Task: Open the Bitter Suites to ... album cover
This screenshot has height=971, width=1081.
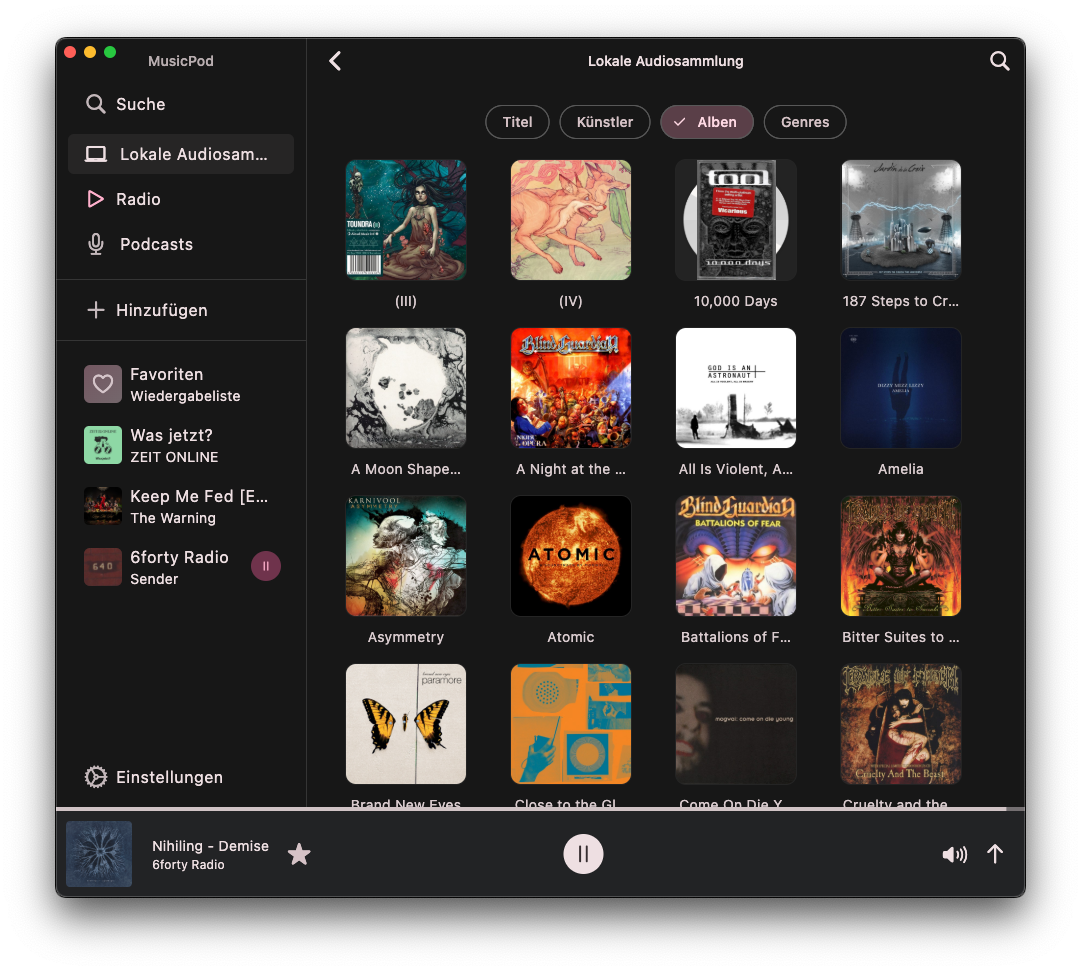Action: (x=901, y=556)
